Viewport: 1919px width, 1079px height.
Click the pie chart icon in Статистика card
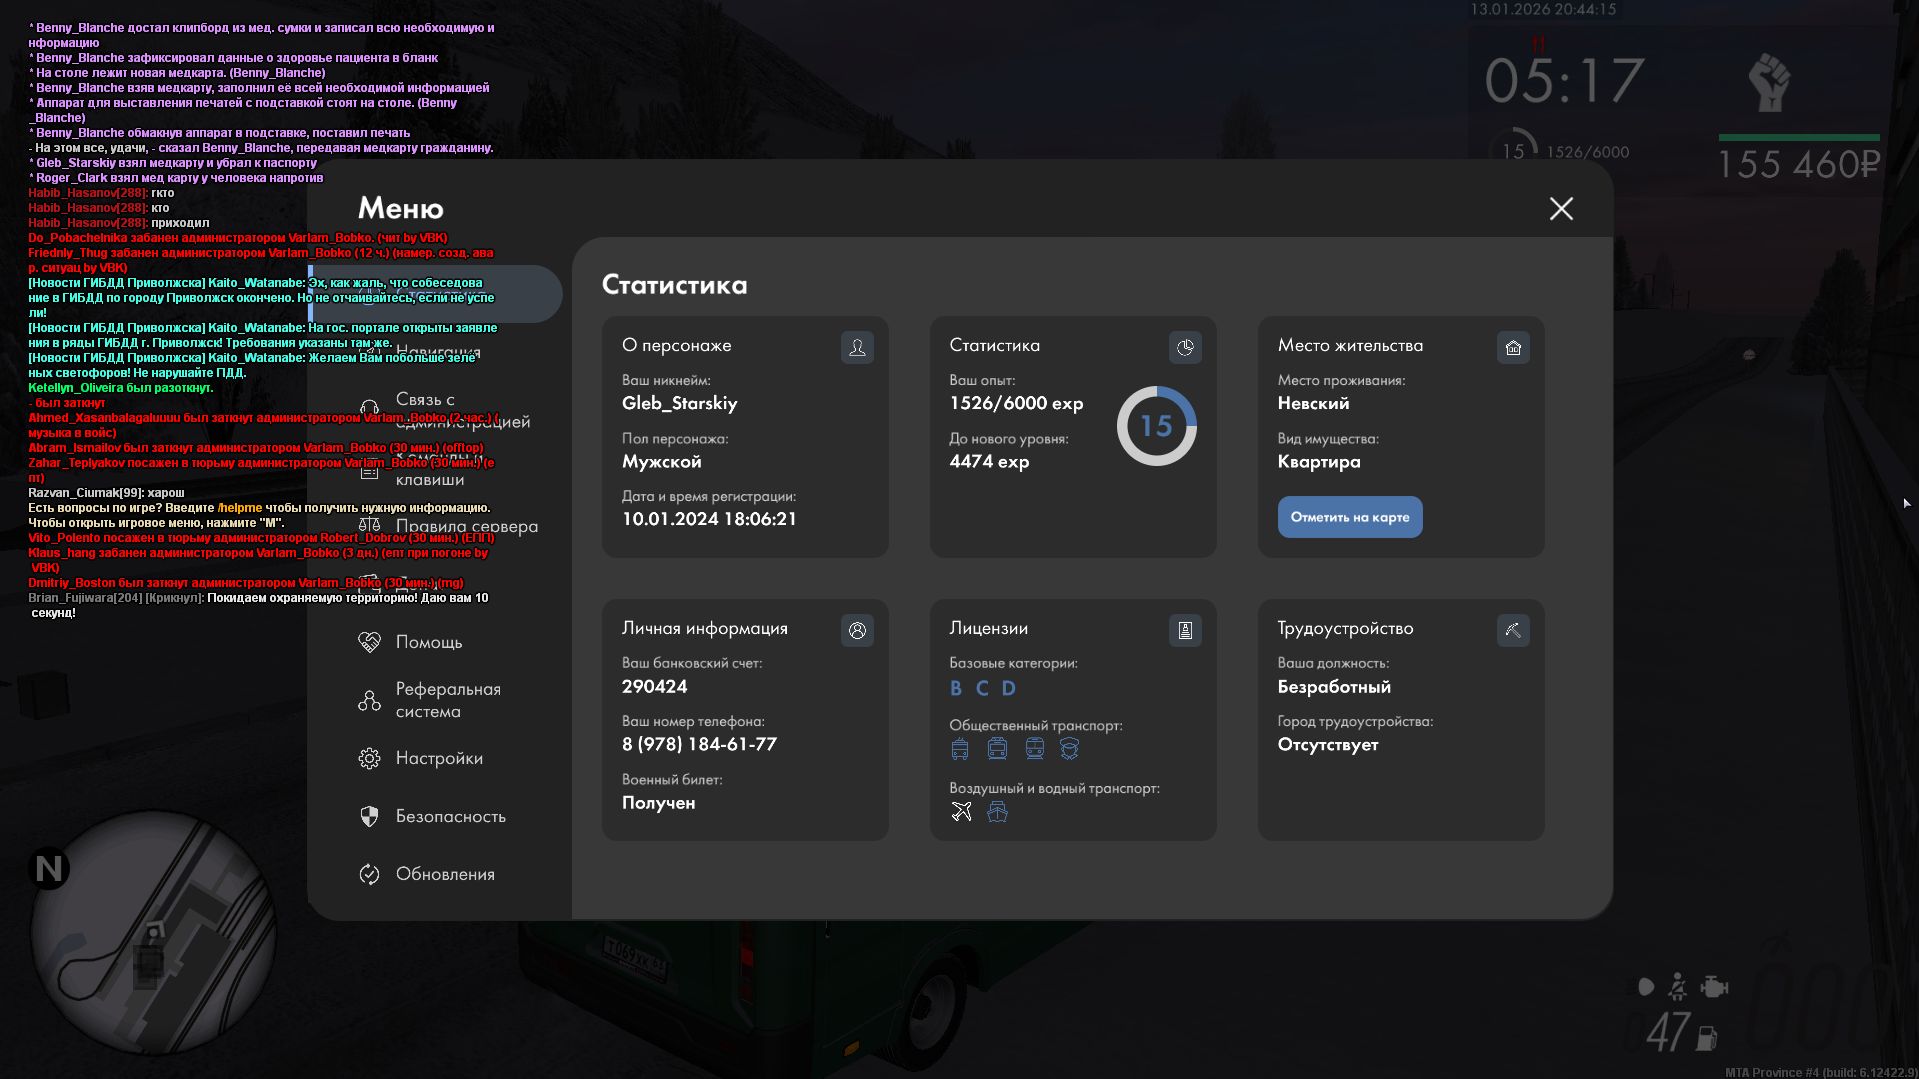1185,347
